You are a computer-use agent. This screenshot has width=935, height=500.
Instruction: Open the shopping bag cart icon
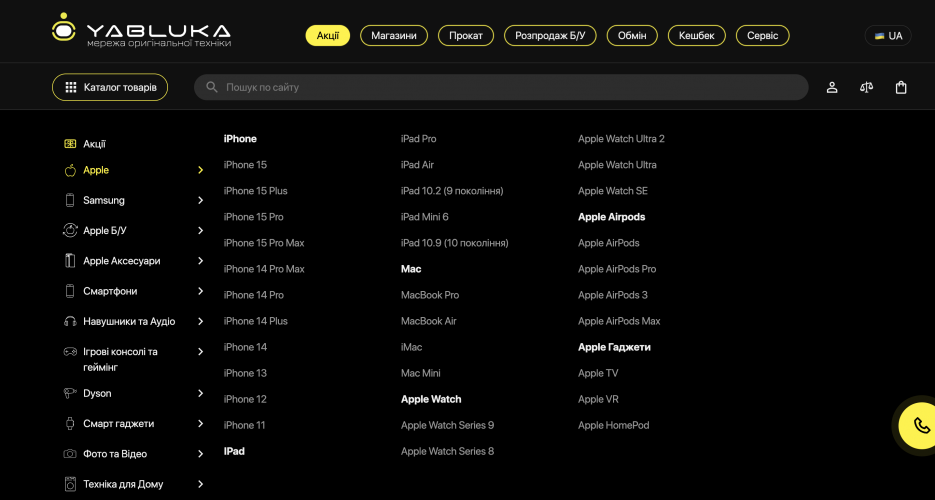901,88
